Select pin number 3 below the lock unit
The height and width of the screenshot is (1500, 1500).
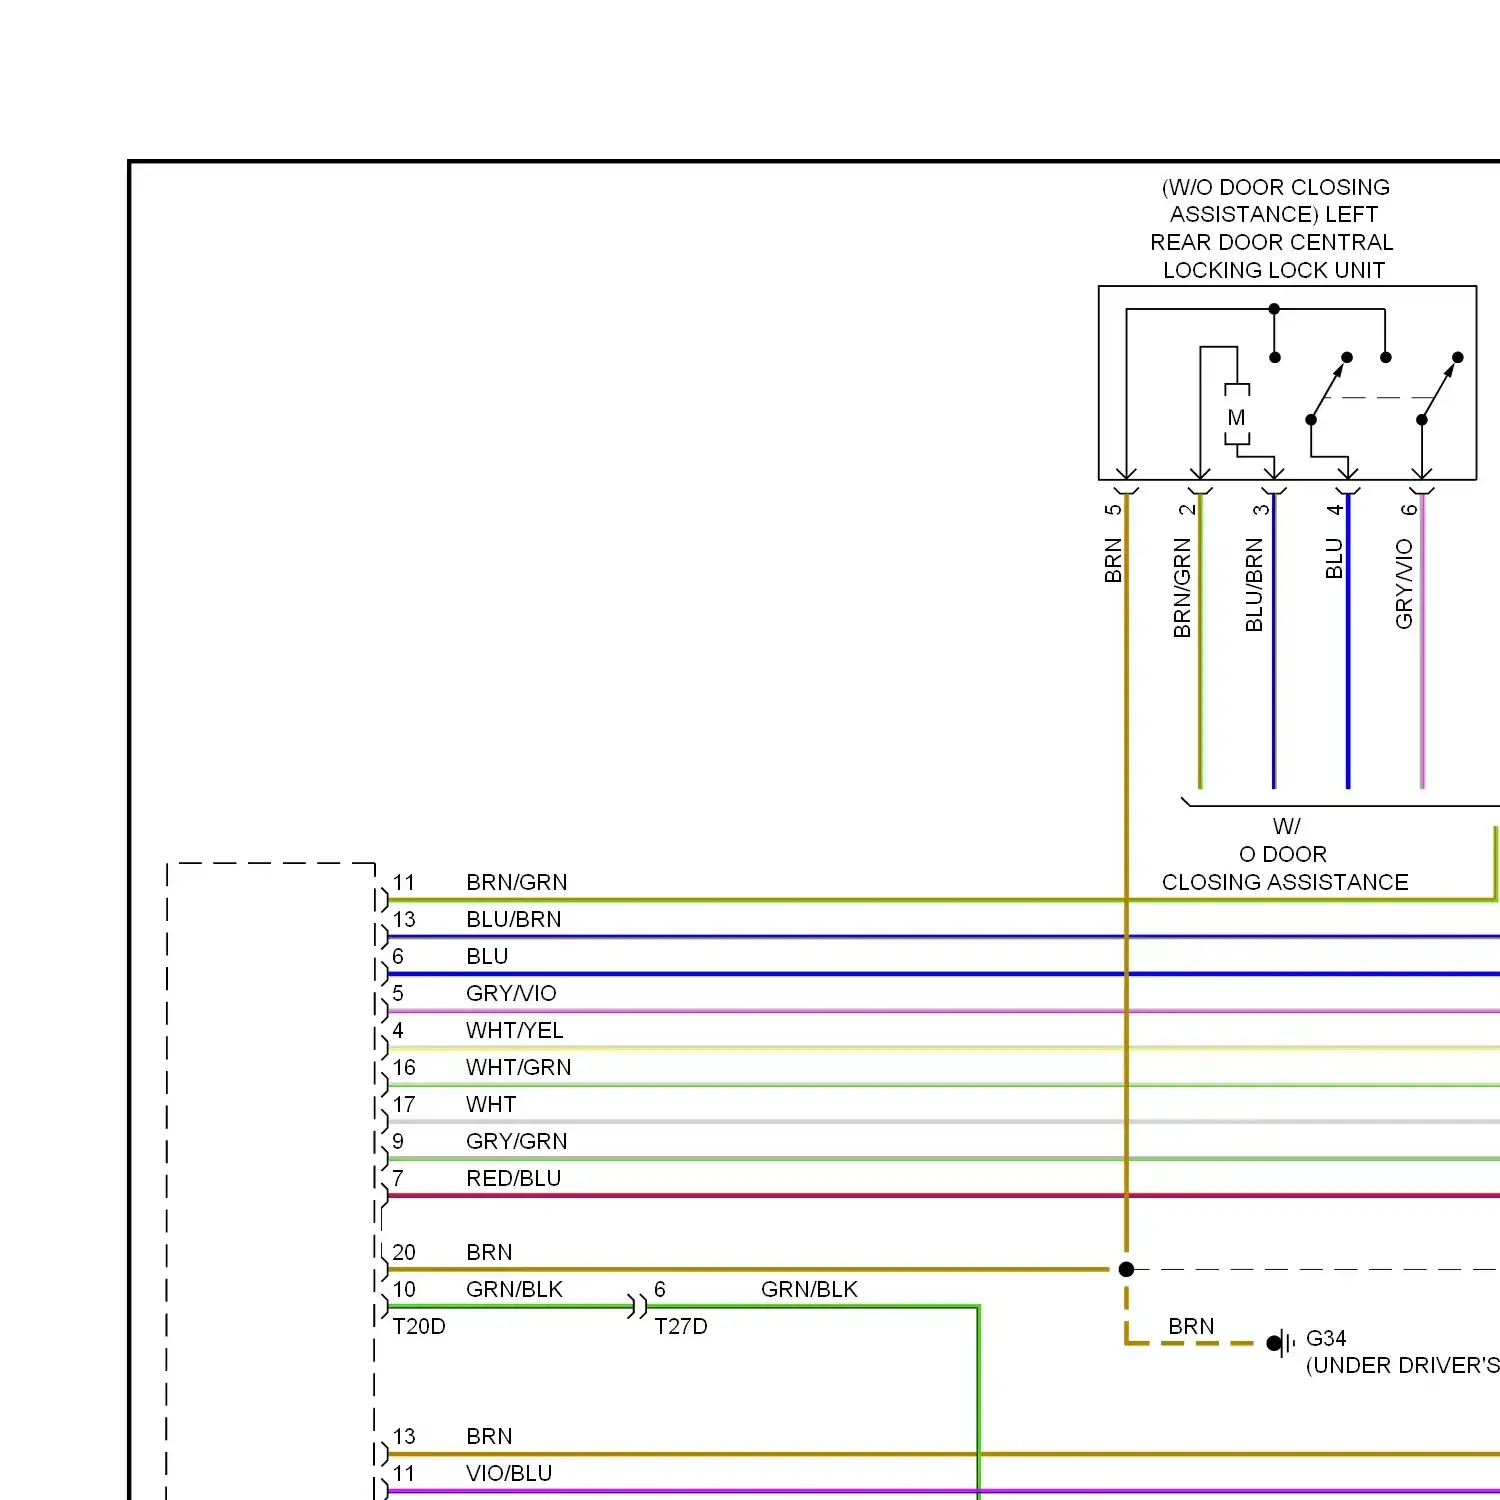1260,509
